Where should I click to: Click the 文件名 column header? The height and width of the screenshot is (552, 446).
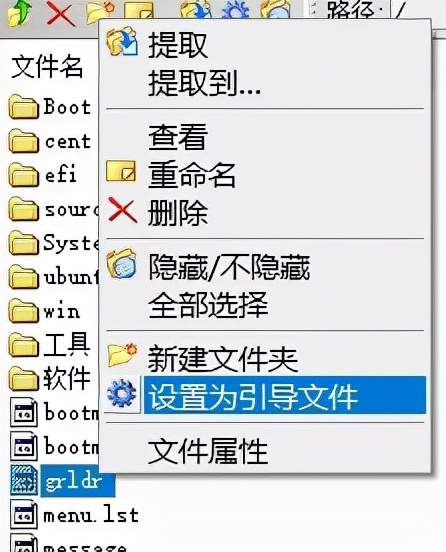(47, 67)
